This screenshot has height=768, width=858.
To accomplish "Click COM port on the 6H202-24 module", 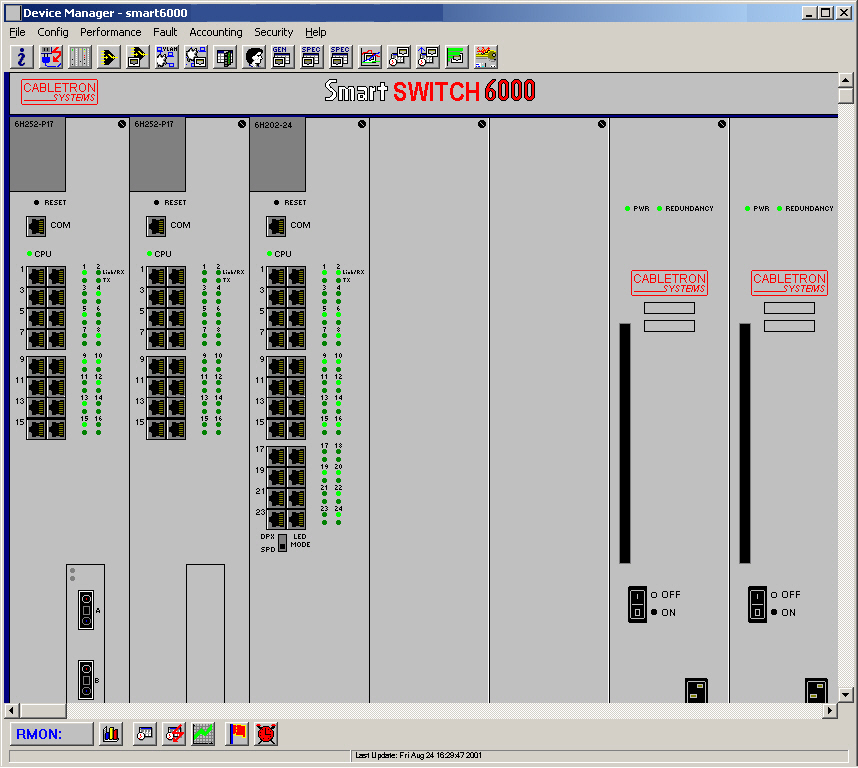I will [x=276, y=226].
